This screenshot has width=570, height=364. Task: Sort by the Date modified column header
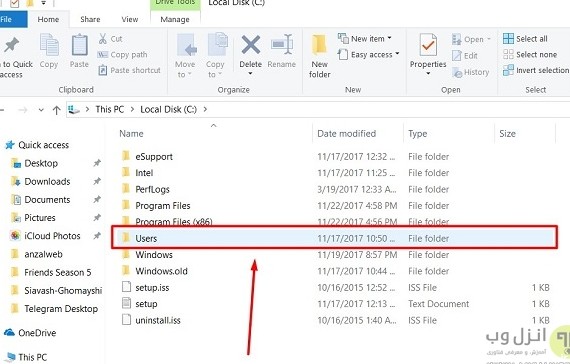tap(346, 133)
